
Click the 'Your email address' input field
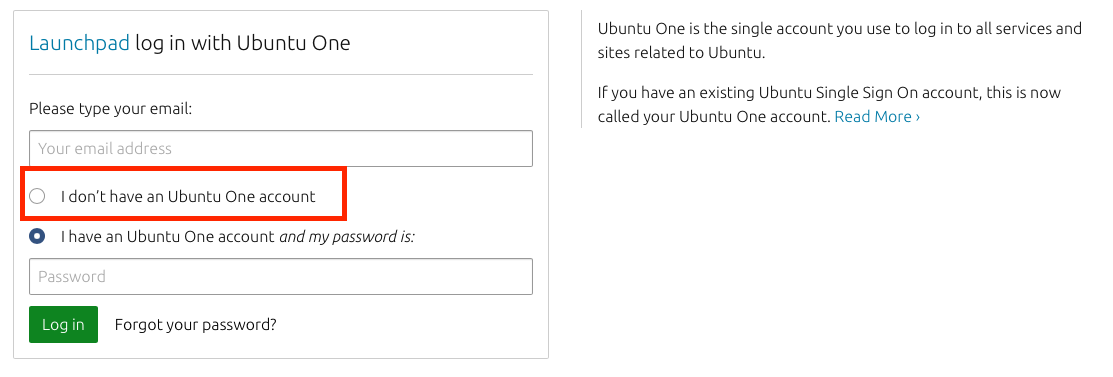tap(280, 148)
